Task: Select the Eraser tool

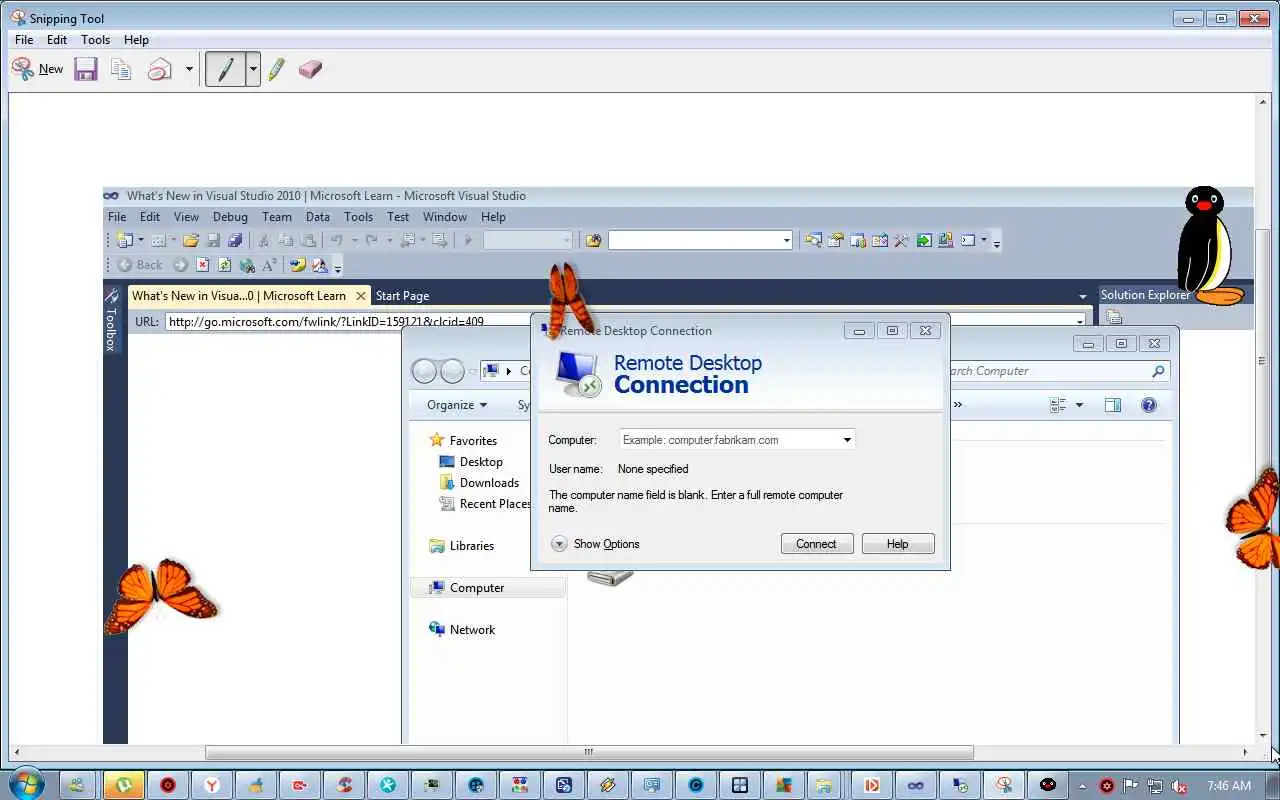Action: (x=310, y=69)
